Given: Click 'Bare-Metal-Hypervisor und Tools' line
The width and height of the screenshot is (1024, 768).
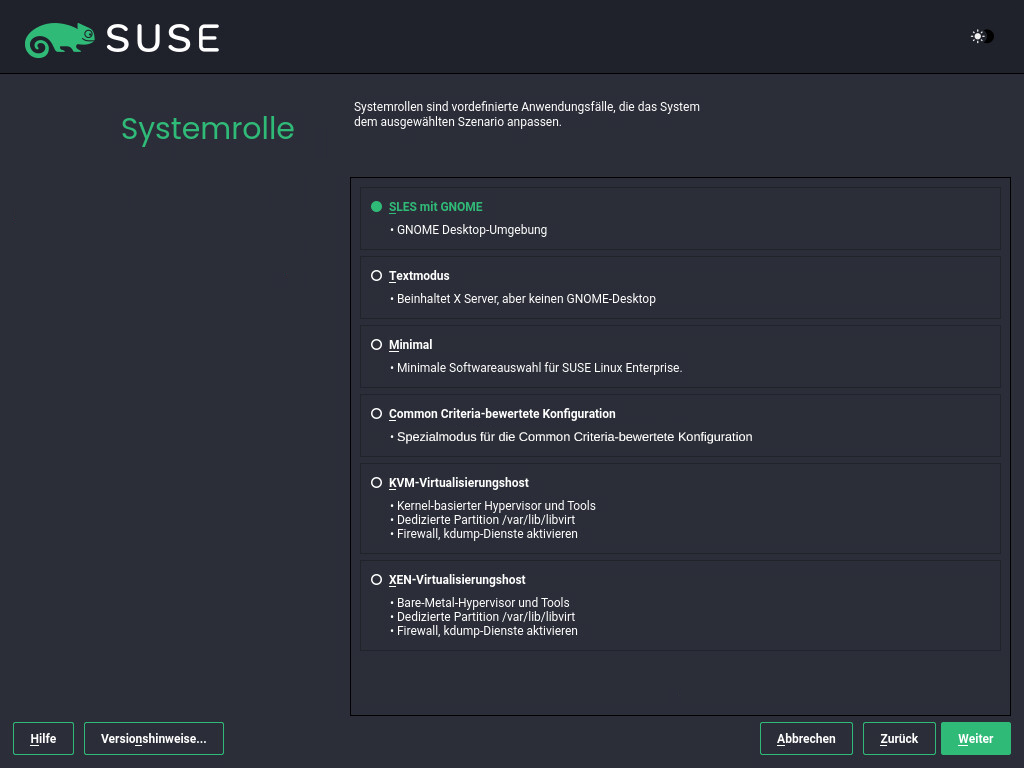Looking at the screenshot, I should (x=483, y=603).
